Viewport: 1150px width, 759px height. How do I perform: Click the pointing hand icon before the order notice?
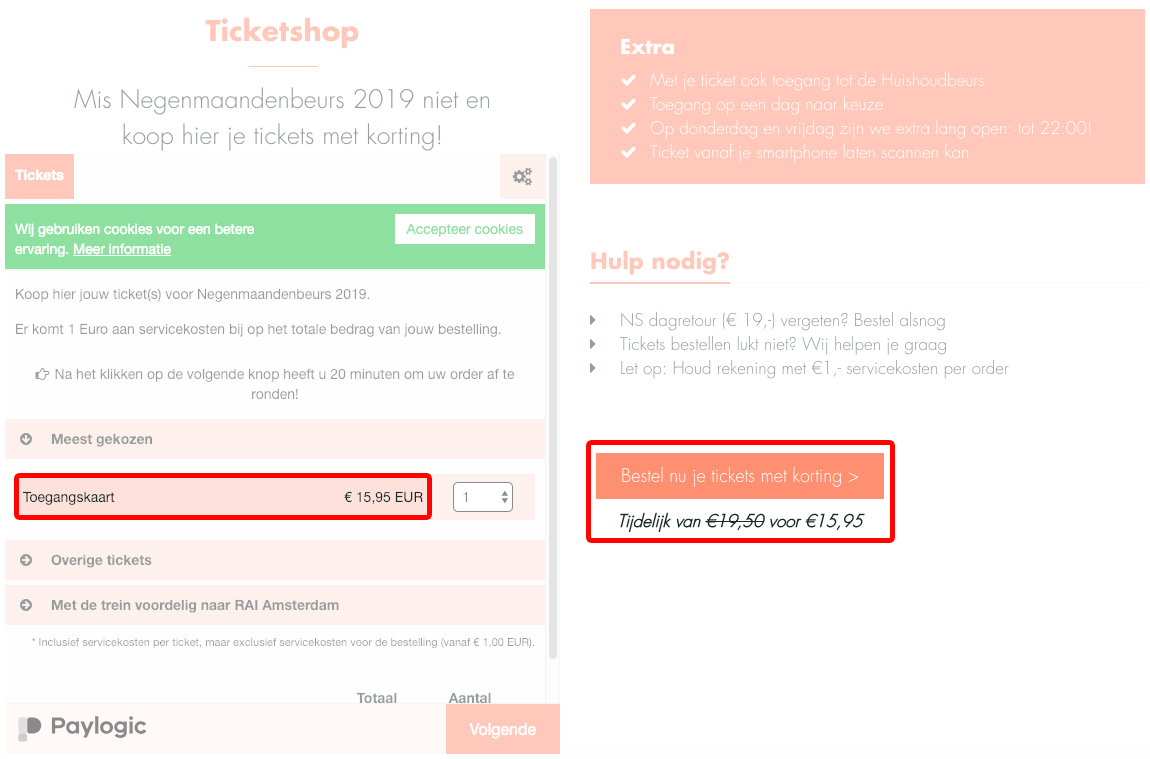tap(43, 374)
